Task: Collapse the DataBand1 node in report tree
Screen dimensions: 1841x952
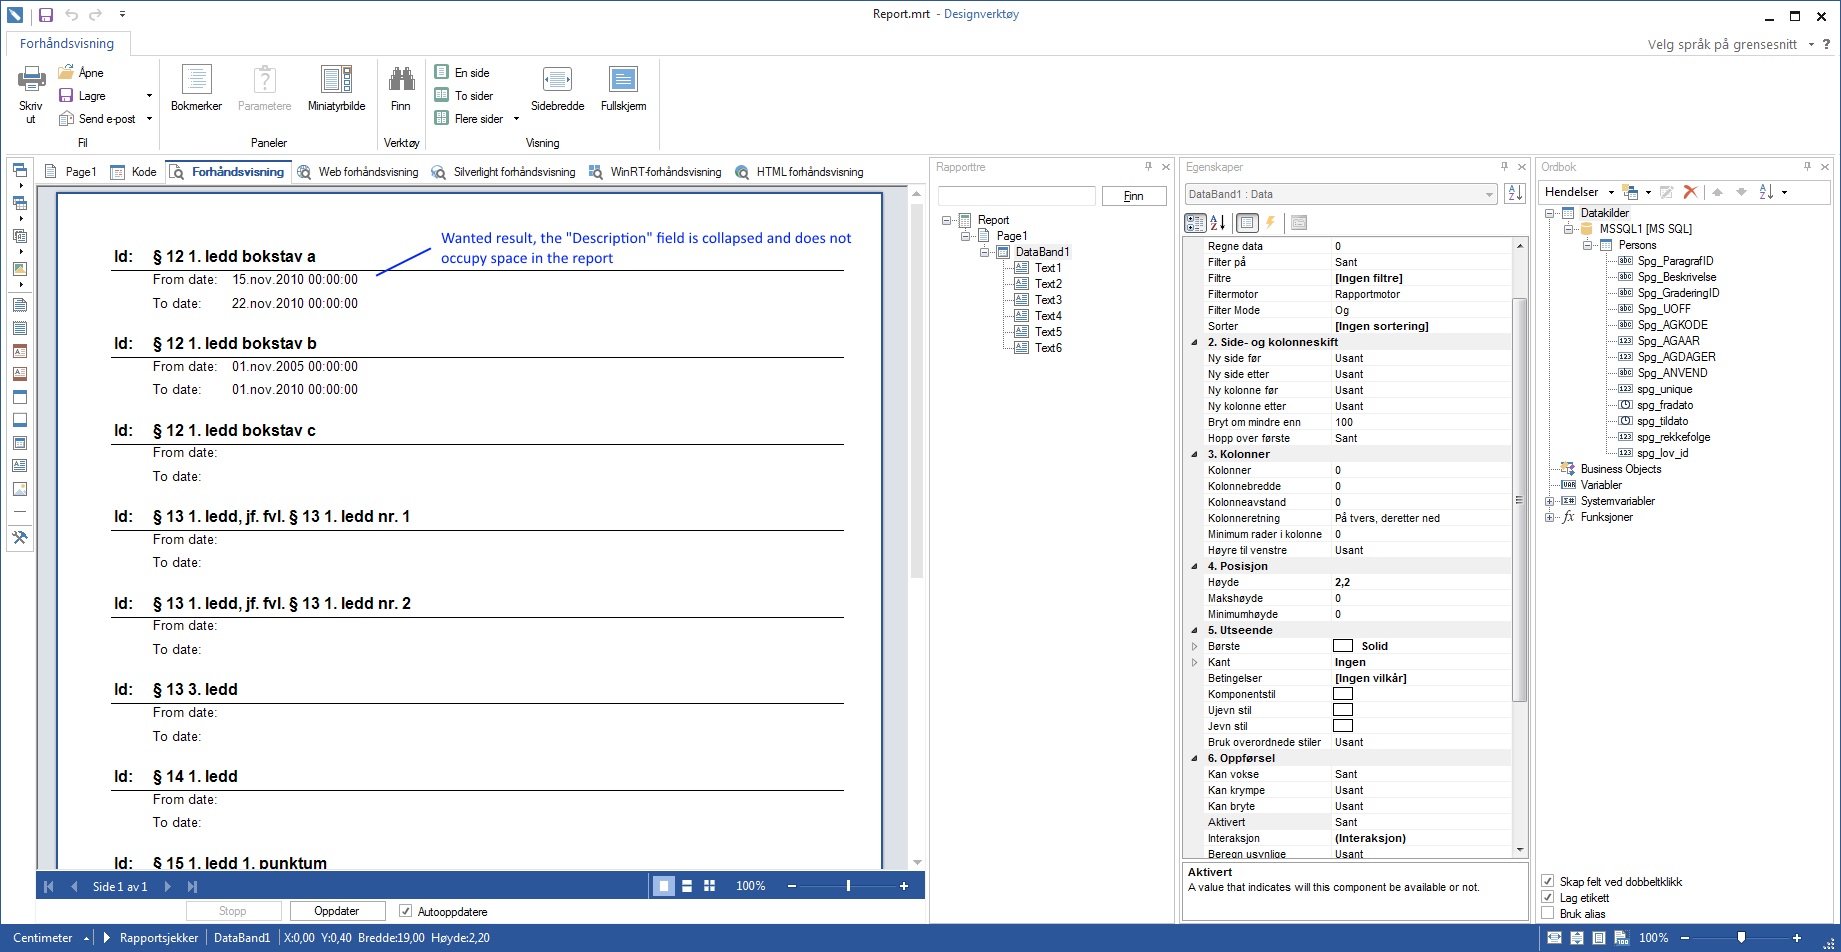Action: point(984,252)
